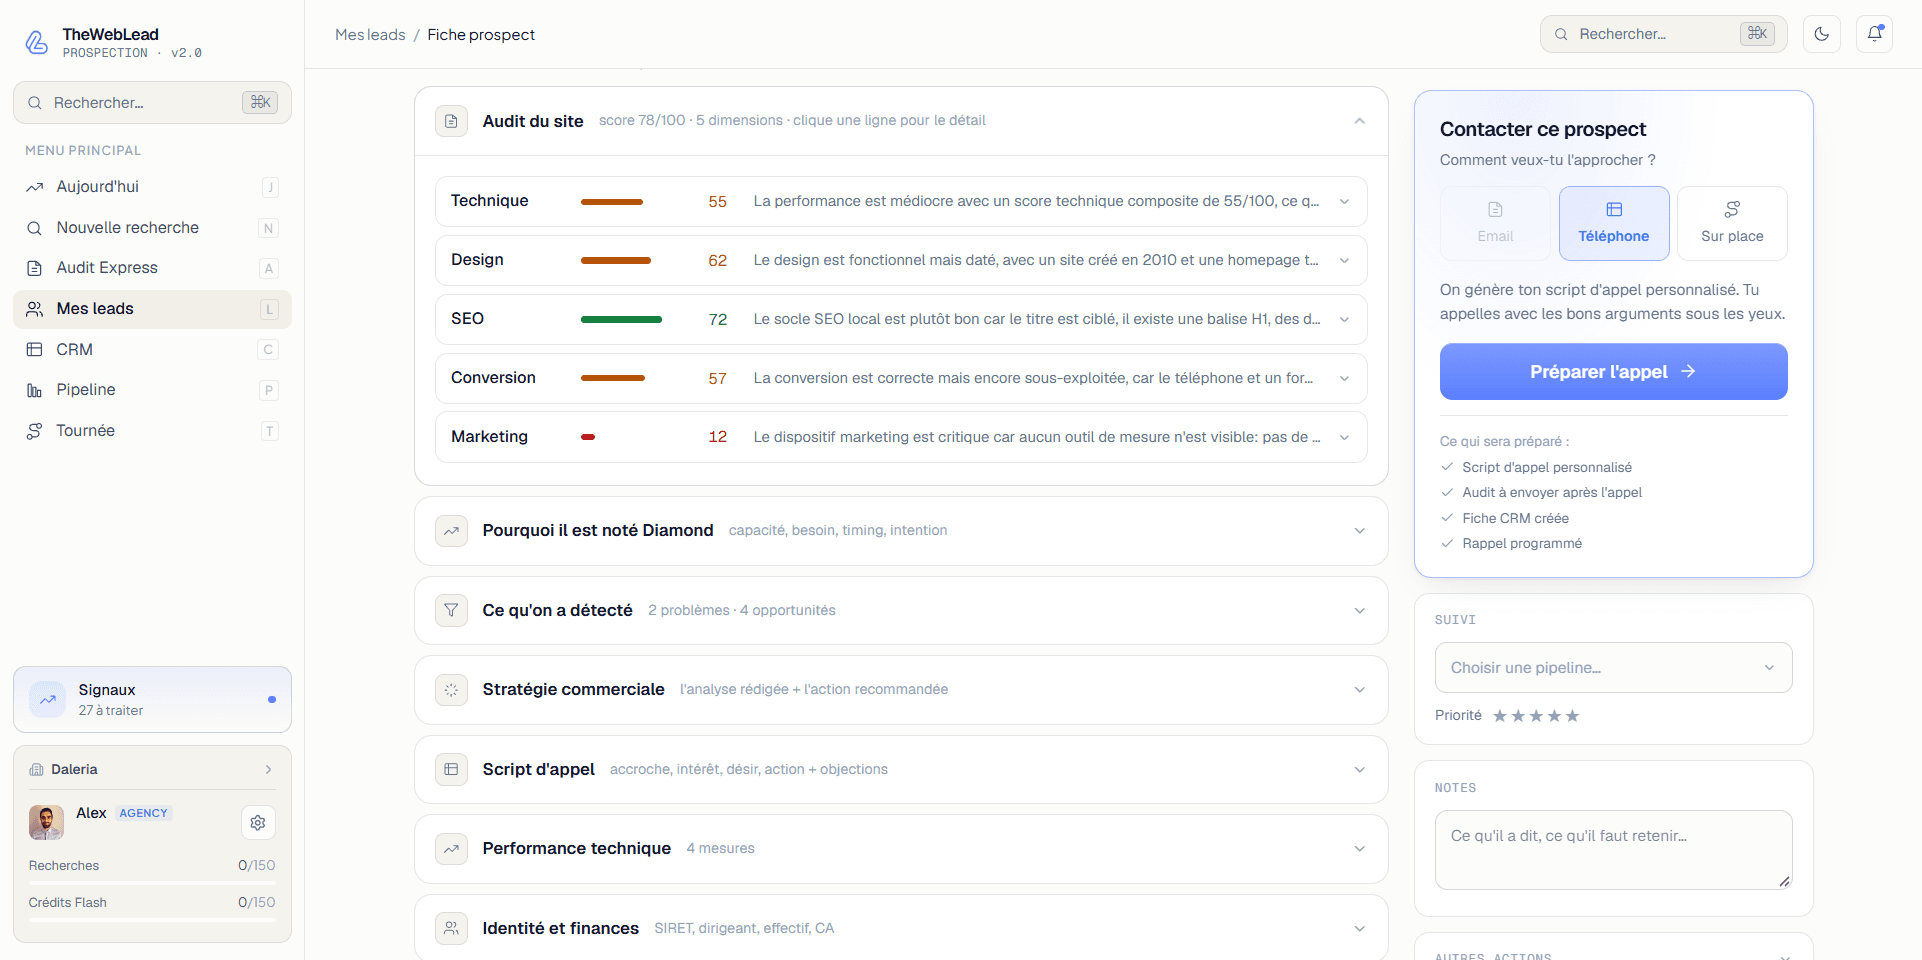Click the Préparer l'appel button
This screenshot has height=960, width=1922.
[x=1613, y=371]
